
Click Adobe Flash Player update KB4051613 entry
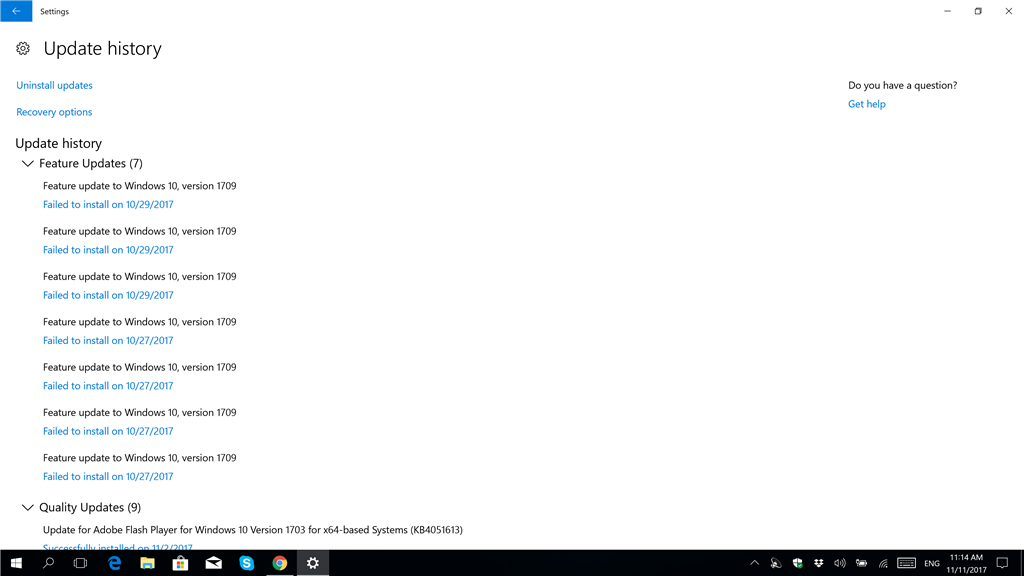(x=253, y=530)
